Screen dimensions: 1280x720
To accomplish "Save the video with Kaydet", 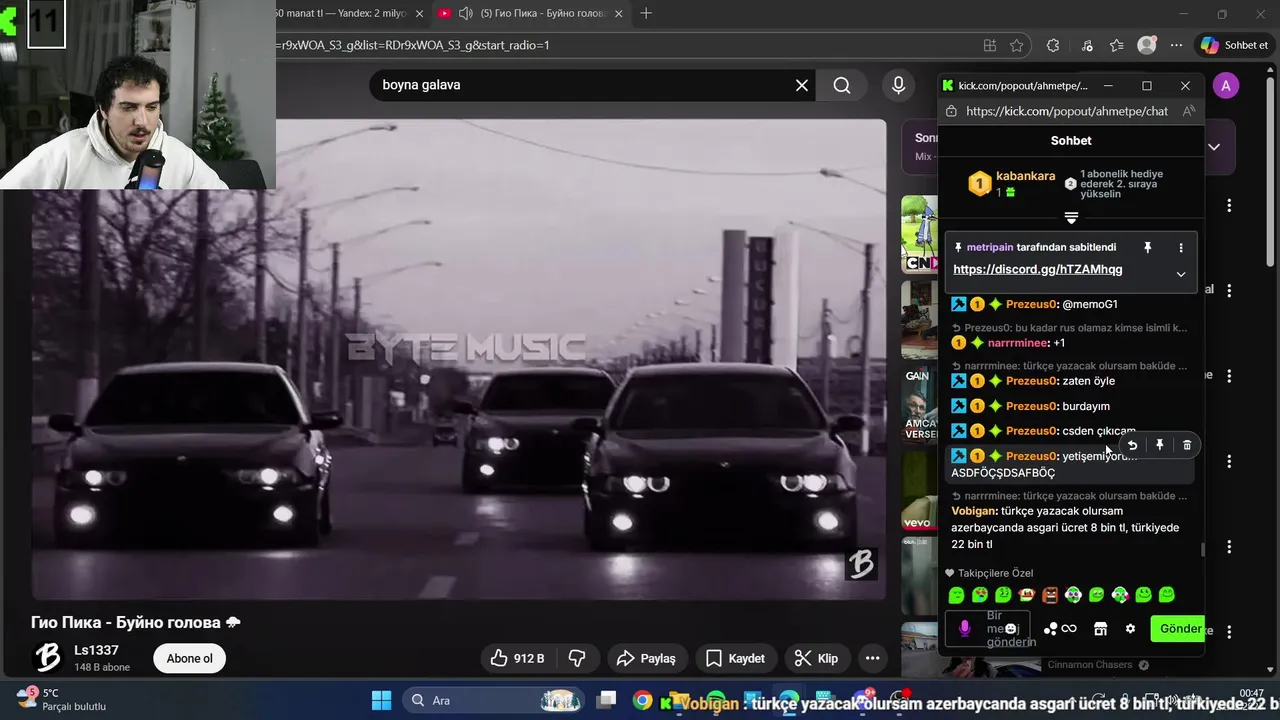I will (735, 658).
